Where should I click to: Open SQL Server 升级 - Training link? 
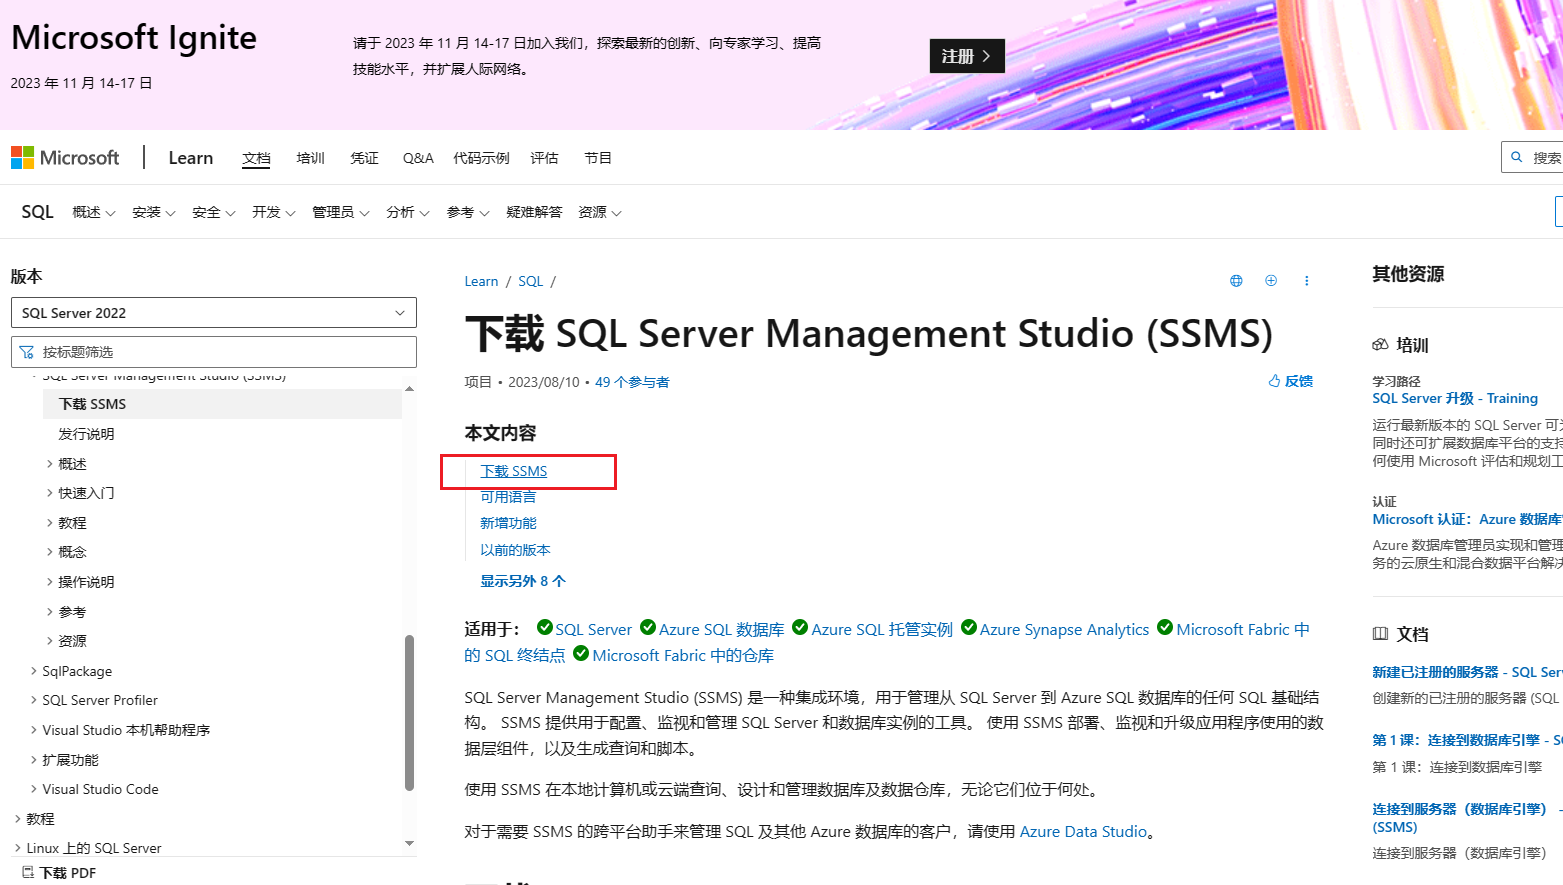click(1455, 398)
